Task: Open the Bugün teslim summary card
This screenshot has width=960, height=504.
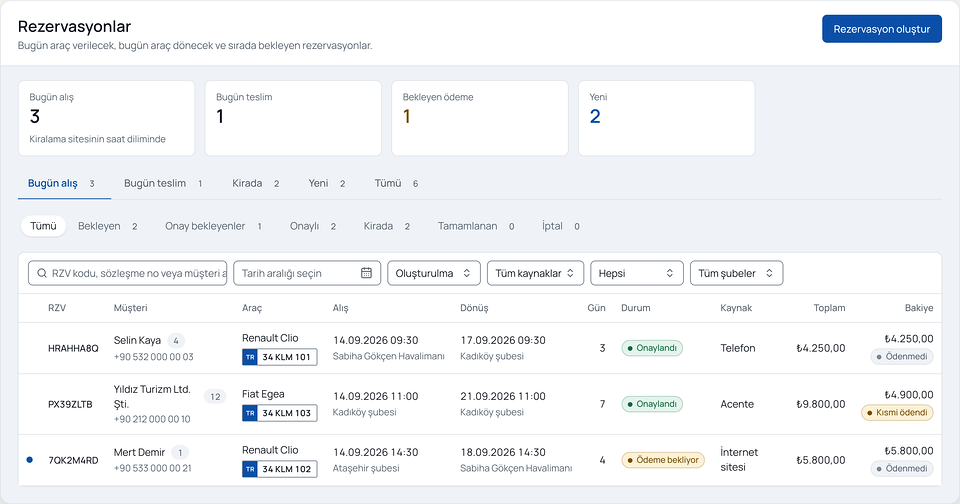Action: click(x=293, y=118)
